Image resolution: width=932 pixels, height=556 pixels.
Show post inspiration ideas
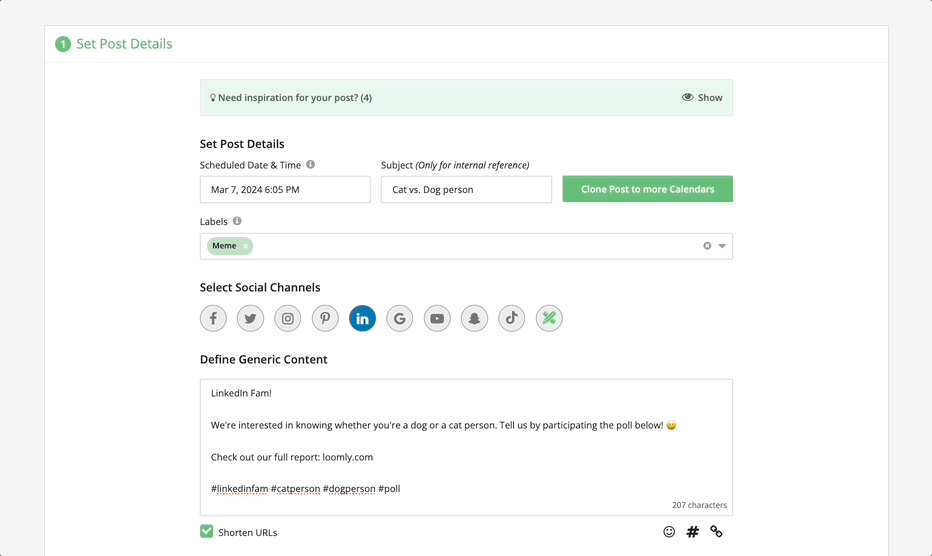pos(702,98)
